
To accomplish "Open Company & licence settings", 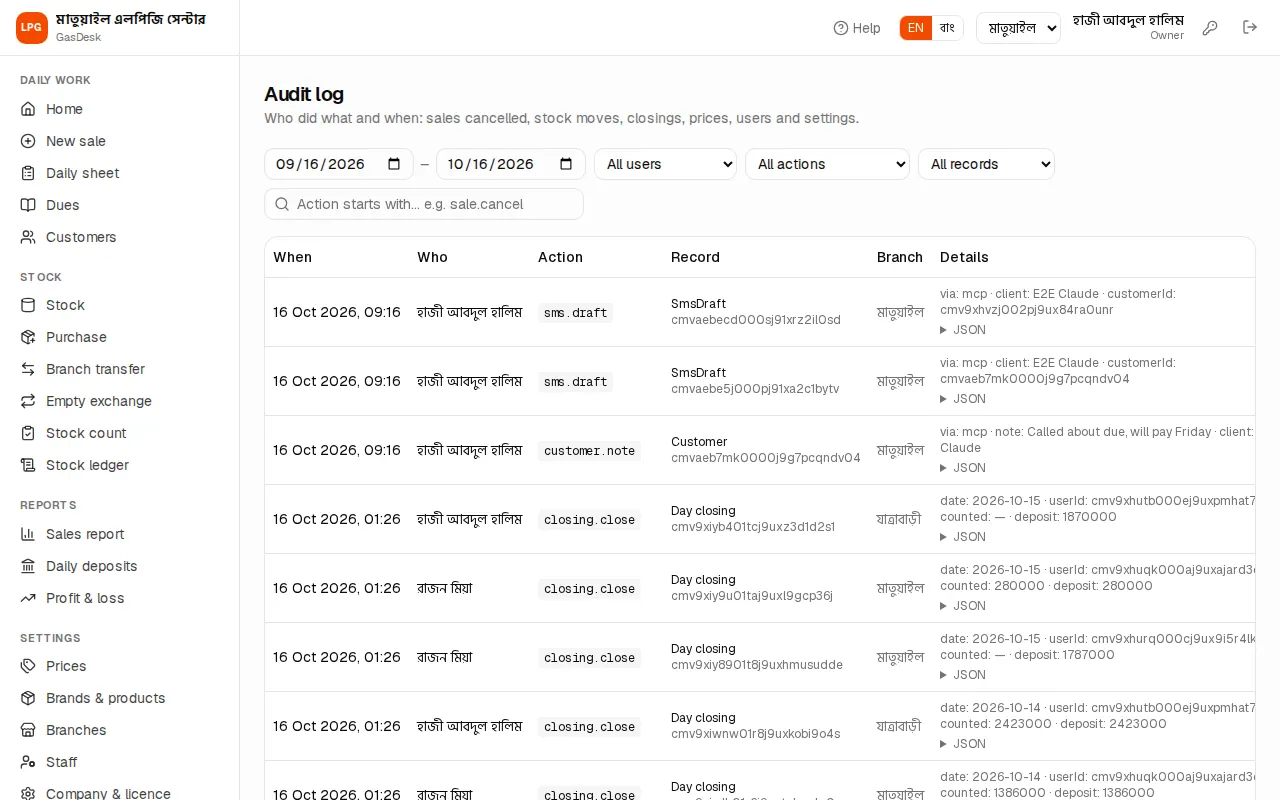I will coord(120,791).
